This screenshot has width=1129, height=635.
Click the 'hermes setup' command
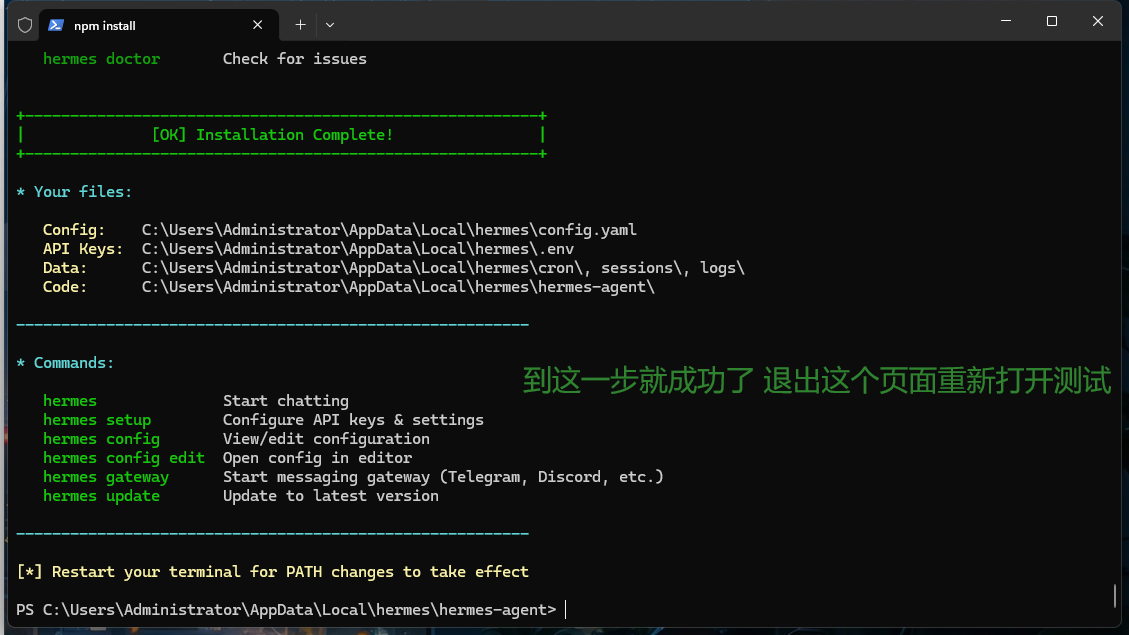(97, 420)
